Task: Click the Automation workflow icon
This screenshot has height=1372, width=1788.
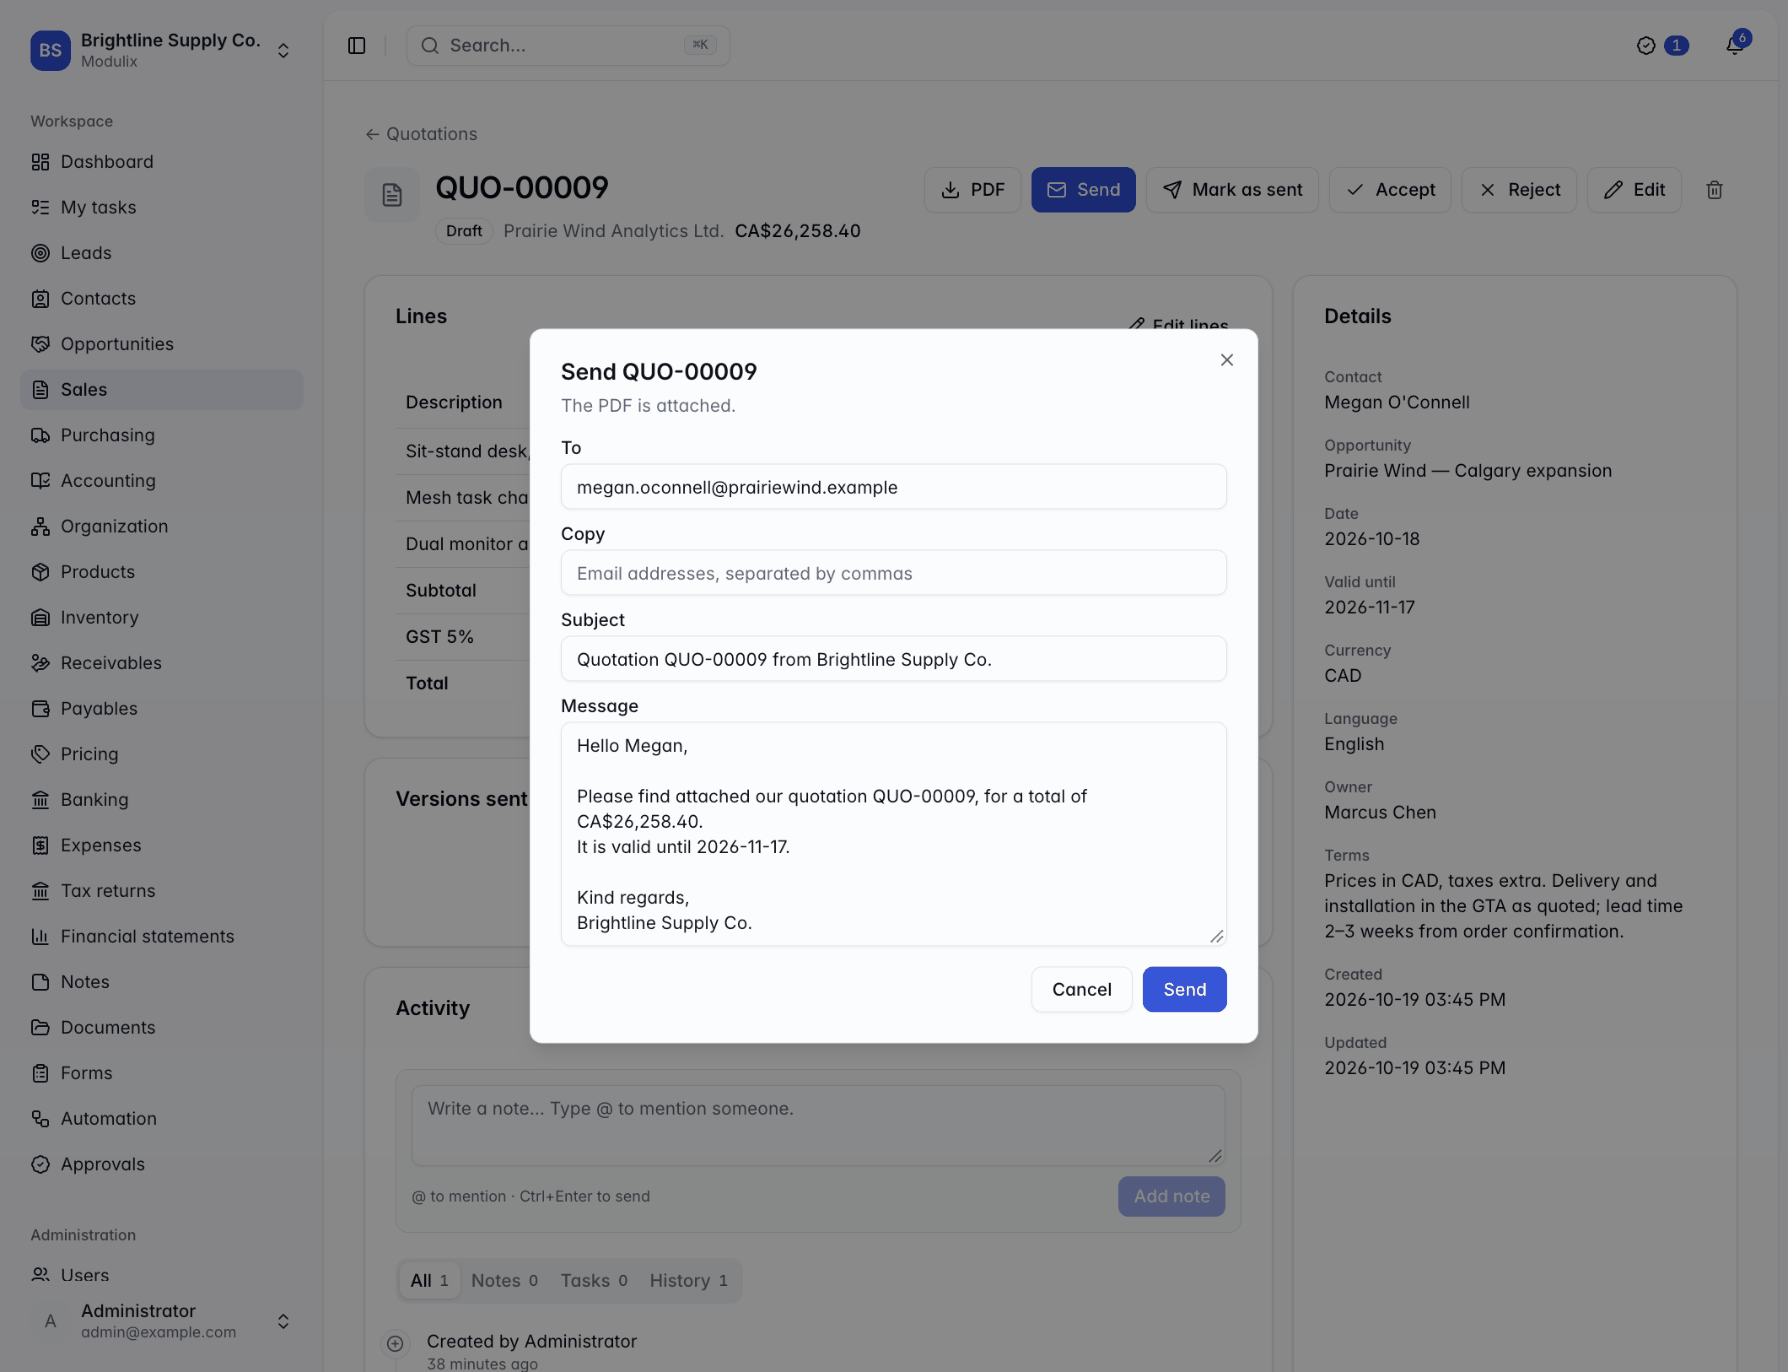Action: click(40, 1118)
